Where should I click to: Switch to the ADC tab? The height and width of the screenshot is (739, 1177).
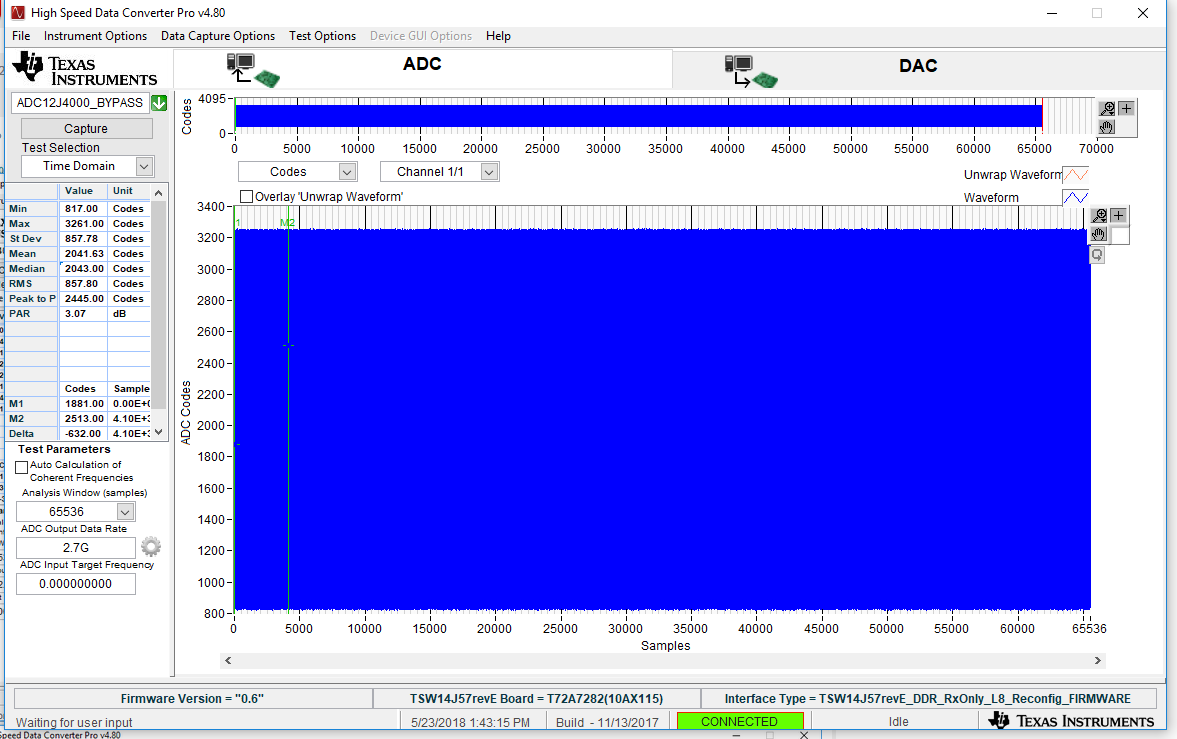pyautogui.click(x=423, y=69)
